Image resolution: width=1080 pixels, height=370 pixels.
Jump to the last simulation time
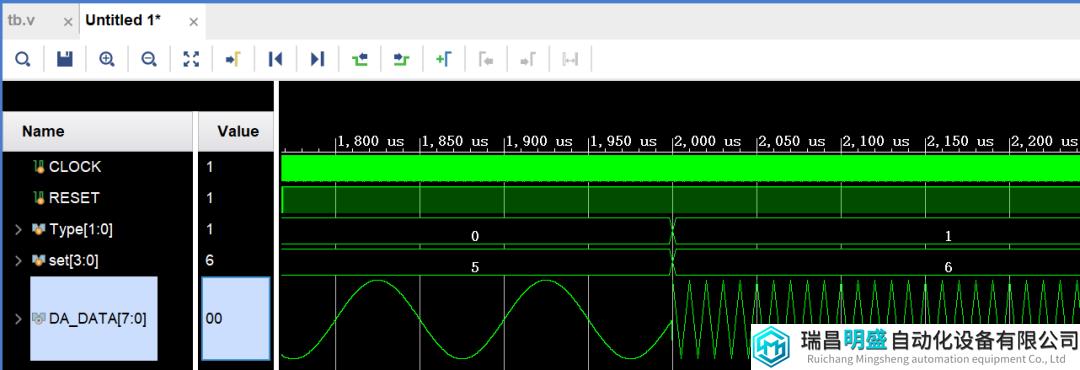tap(317, 60)
